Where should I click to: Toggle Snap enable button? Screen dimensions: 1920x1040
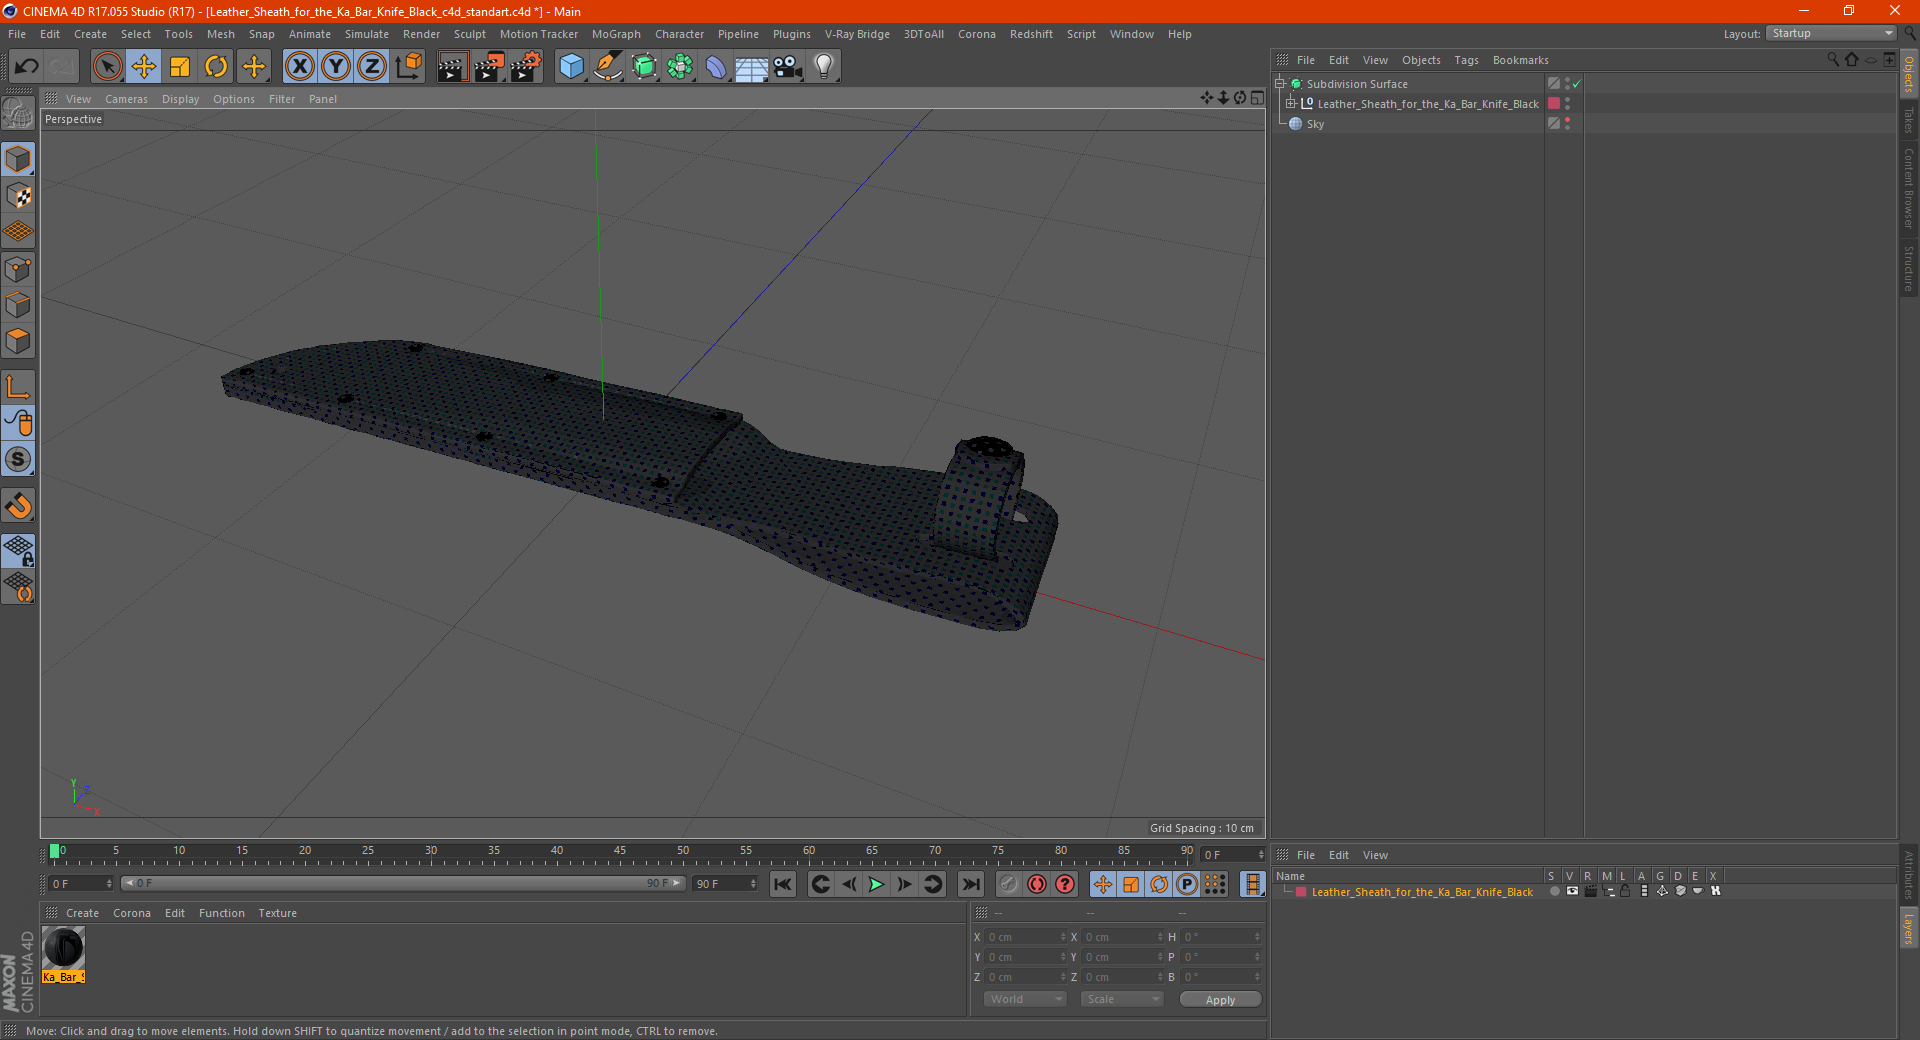(x=18, y=460)
